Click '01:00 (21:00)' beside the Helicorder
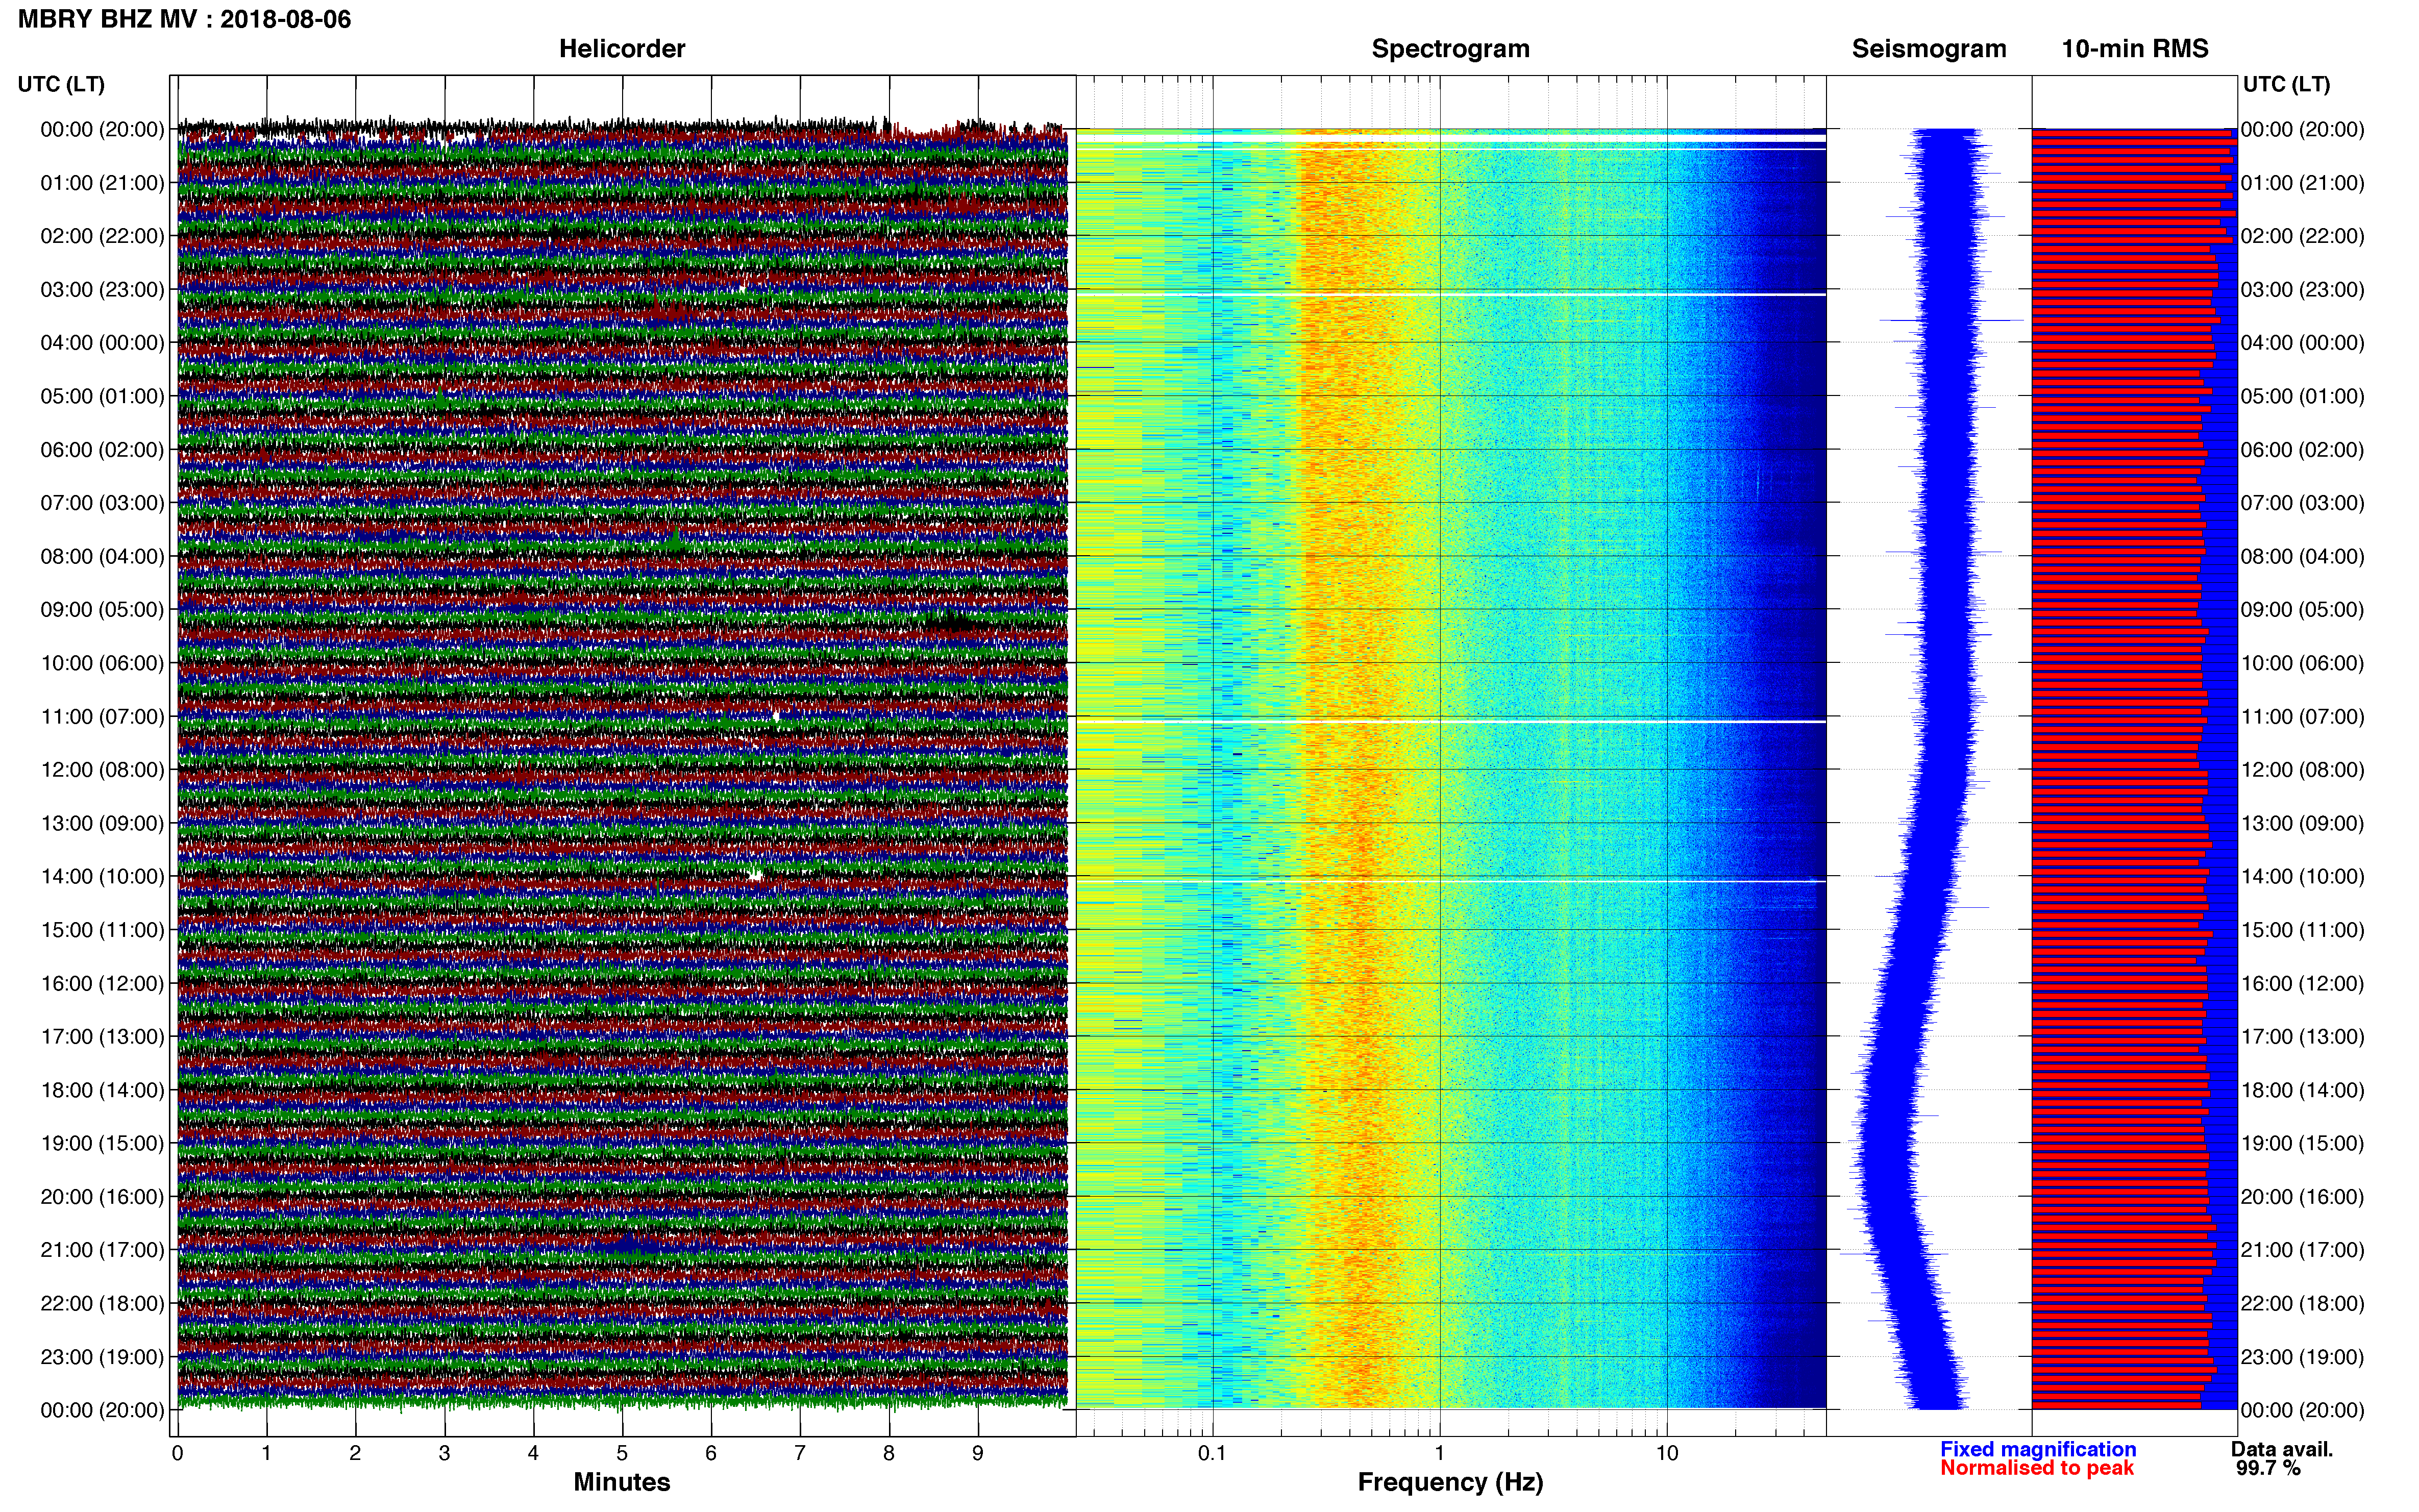The width and height of the screenshot is (2419, 1512). (102, 183)
